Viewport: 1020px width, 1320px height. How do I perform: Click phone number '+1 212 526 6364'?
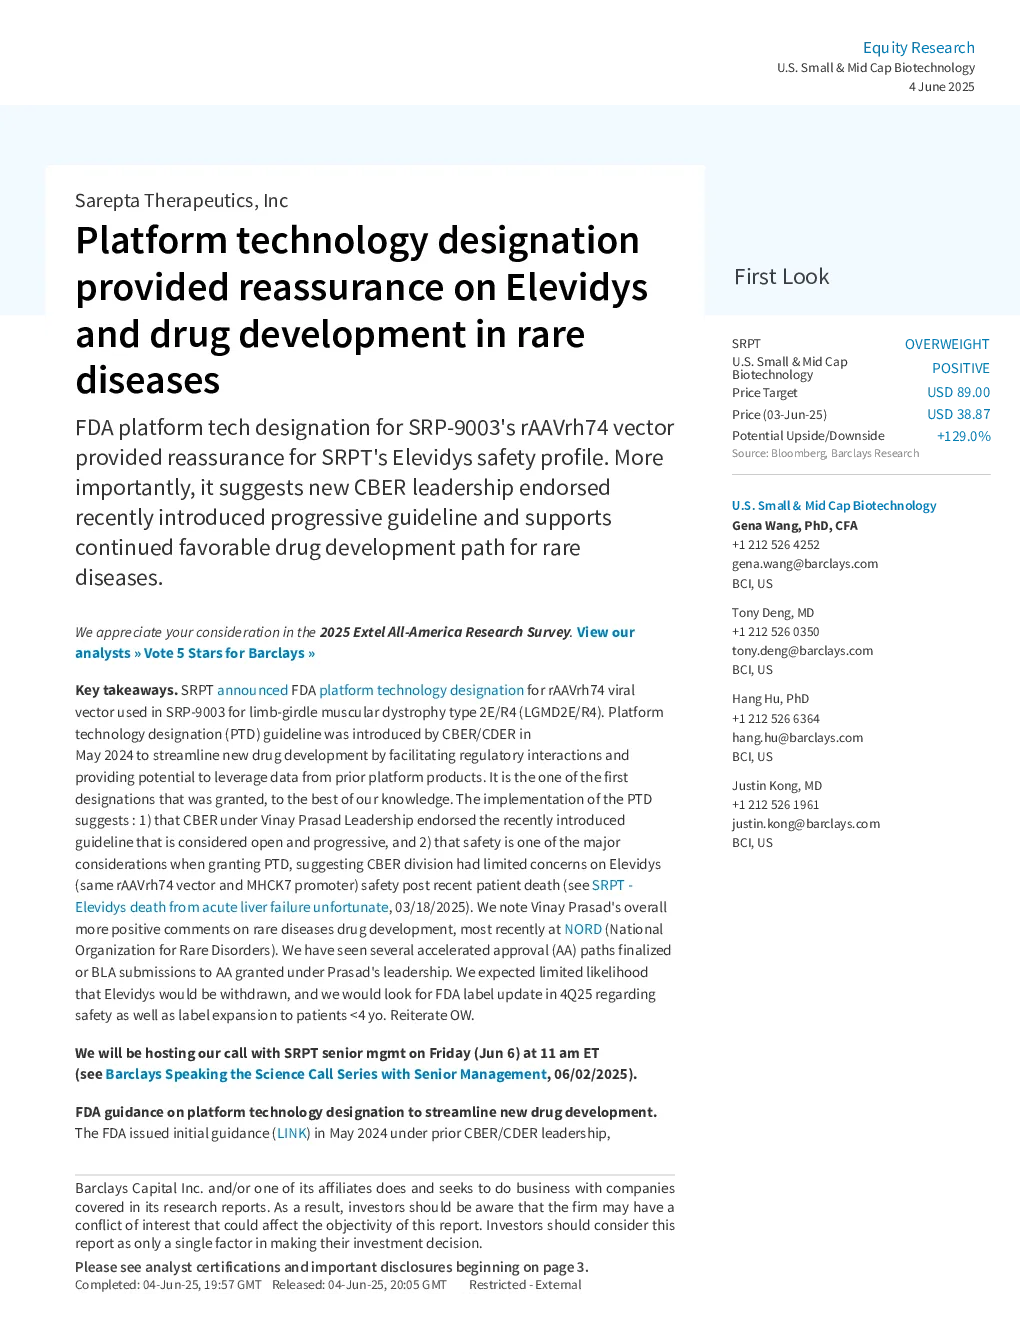pyautogui.click(x=776, y=719)
